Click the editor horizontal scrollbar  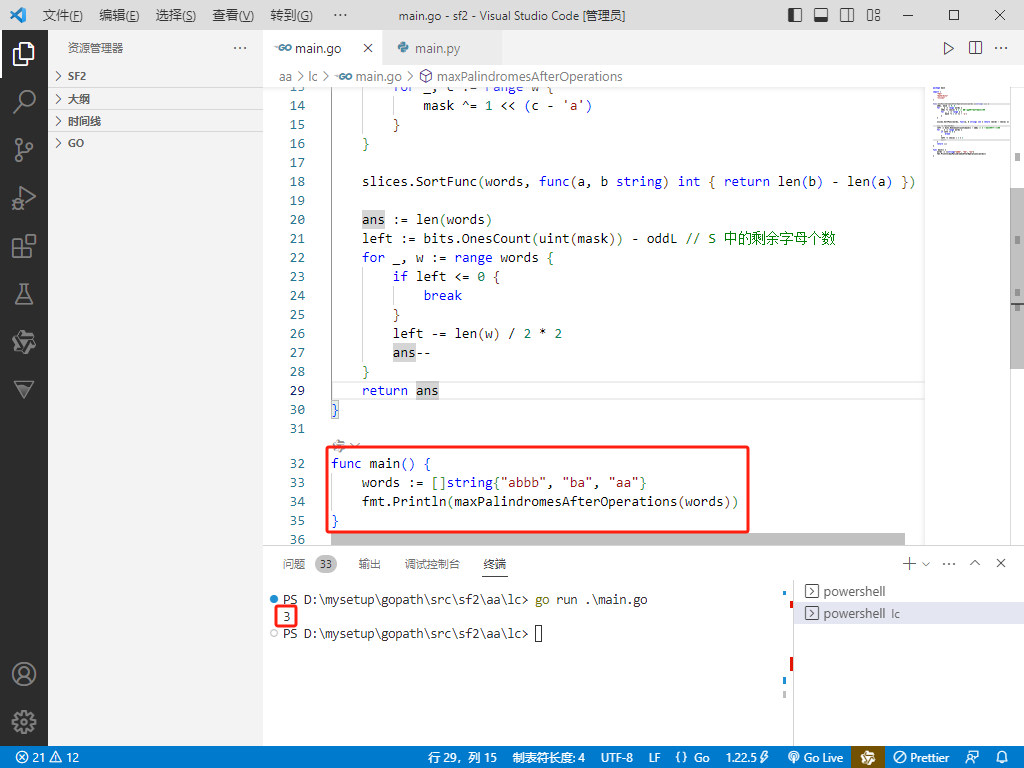618,539
